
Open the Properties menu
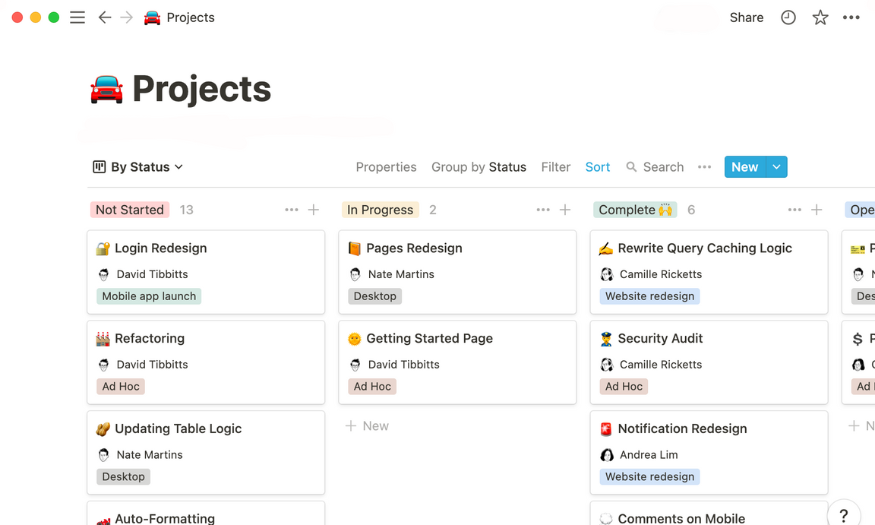[x=386, y=167]
